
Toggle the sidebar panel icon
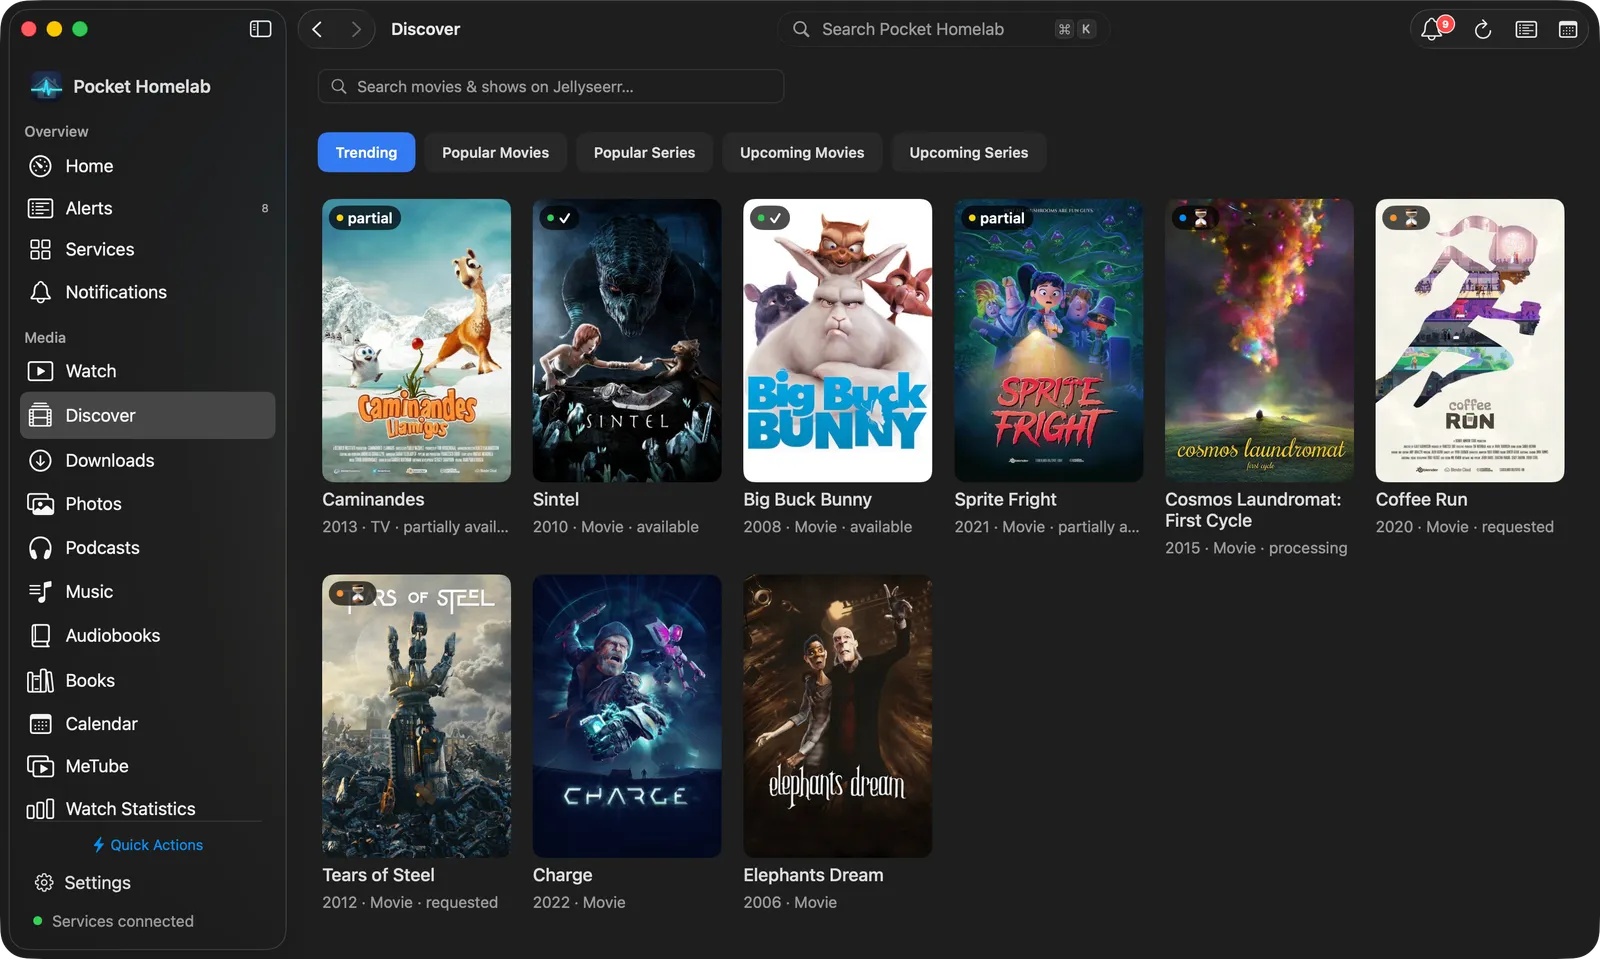[x=260, y=29]
